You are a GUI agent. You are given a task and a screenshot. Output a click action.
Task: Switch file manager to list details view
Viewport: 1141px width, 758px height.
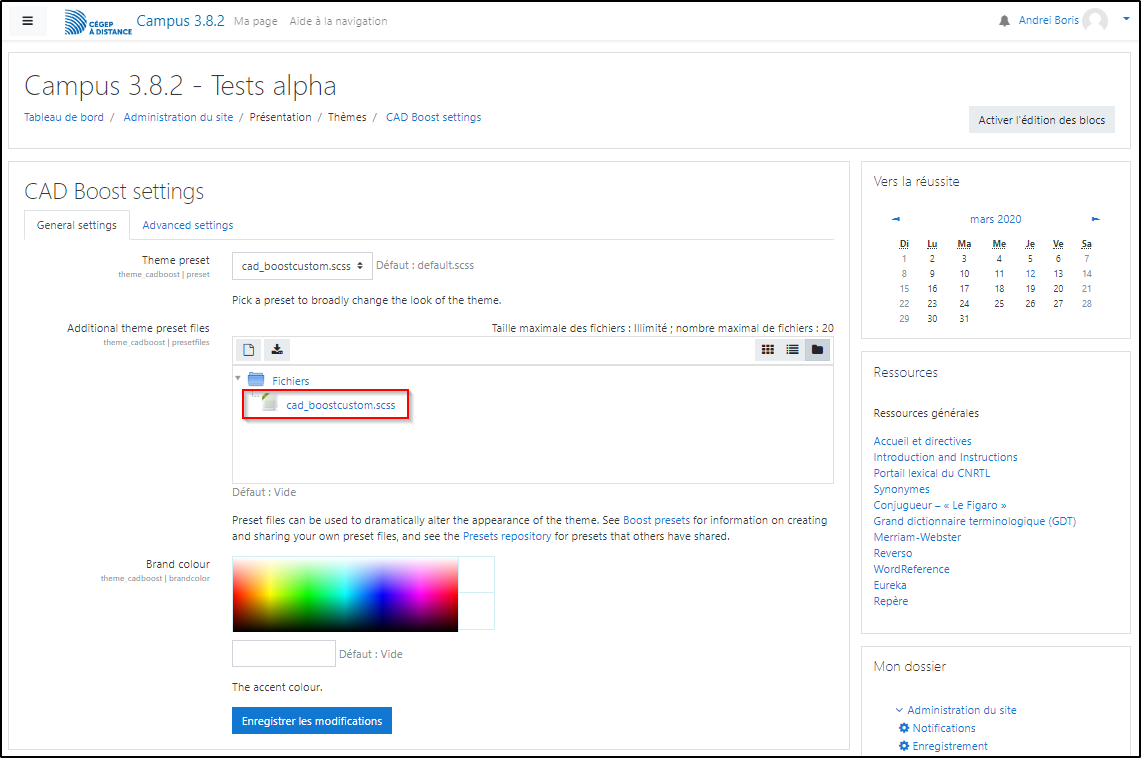tap(793, 349)
